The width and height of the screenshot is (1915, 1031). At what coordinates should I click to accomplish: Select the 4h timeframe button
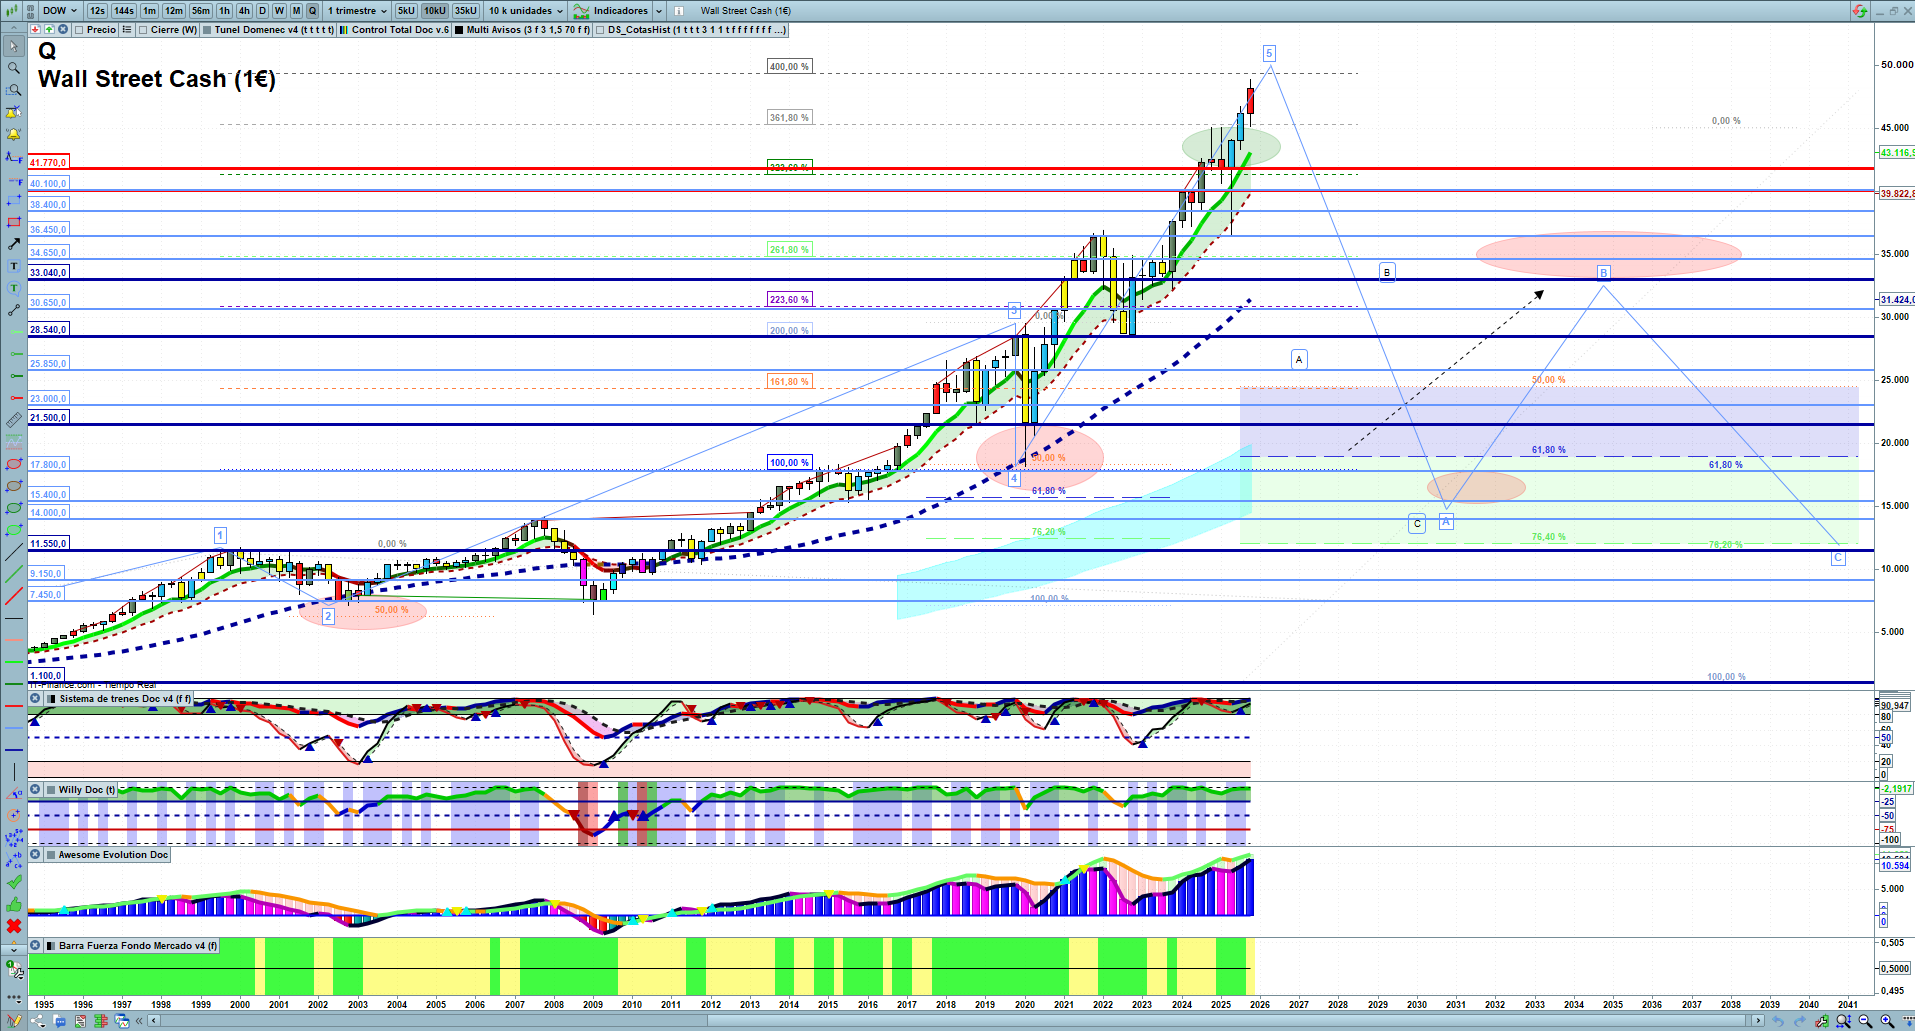click(x=244, y=11)
